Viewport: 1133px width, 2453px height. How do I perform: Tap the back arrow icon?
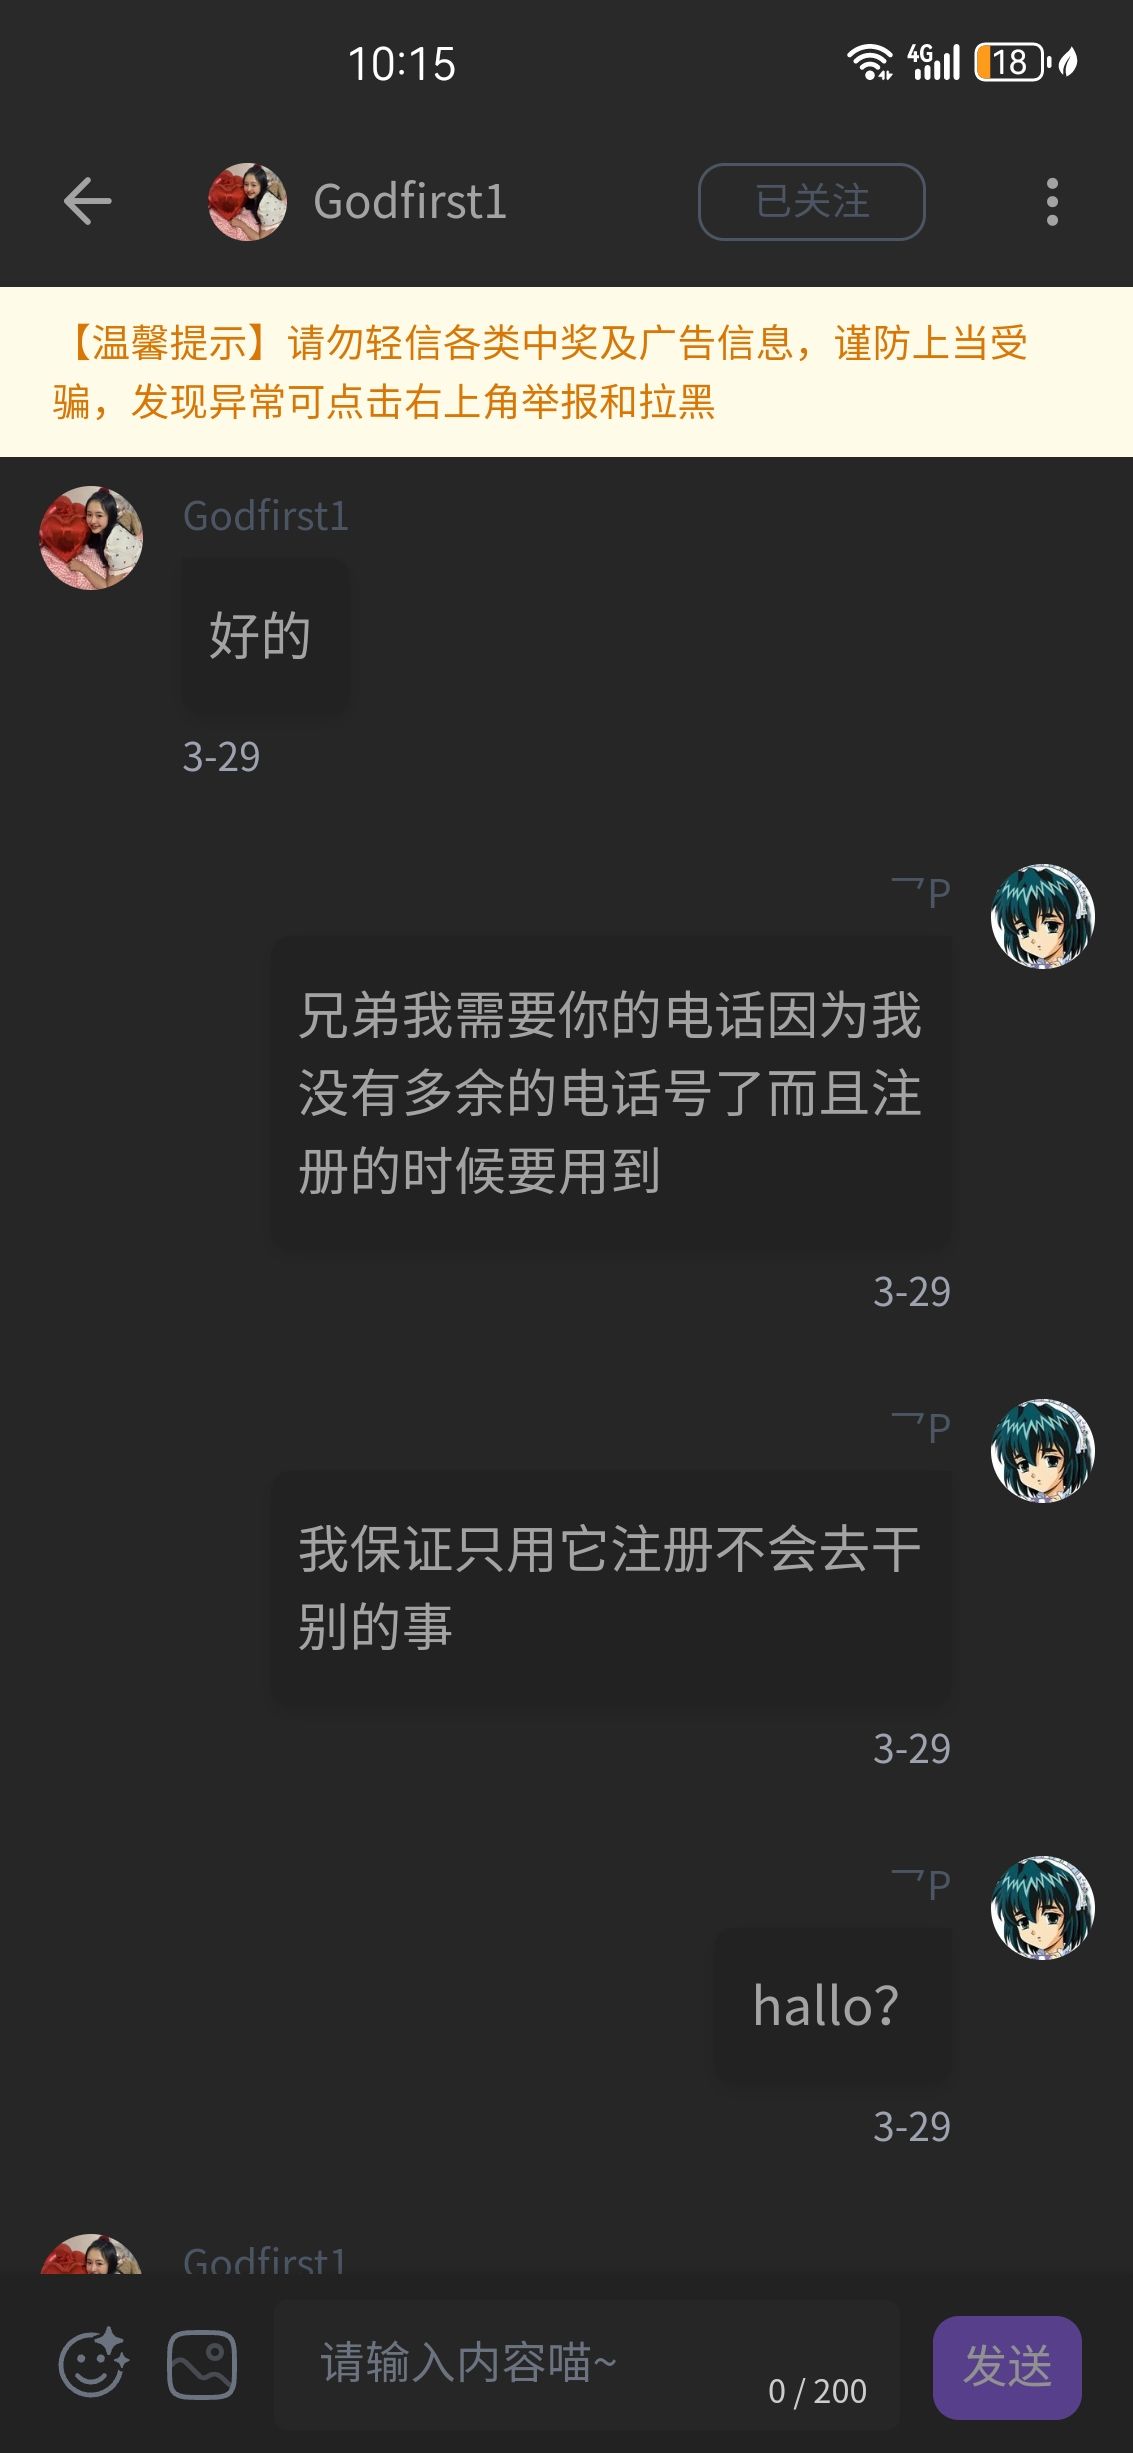(x=87, y=201)
